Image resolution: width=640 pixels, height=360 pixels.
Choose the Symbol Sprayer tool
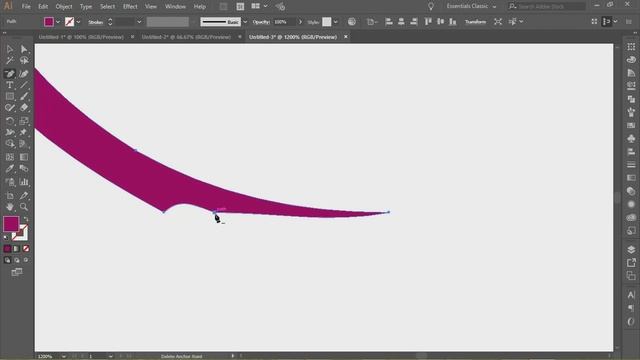[x=10, y=182]
